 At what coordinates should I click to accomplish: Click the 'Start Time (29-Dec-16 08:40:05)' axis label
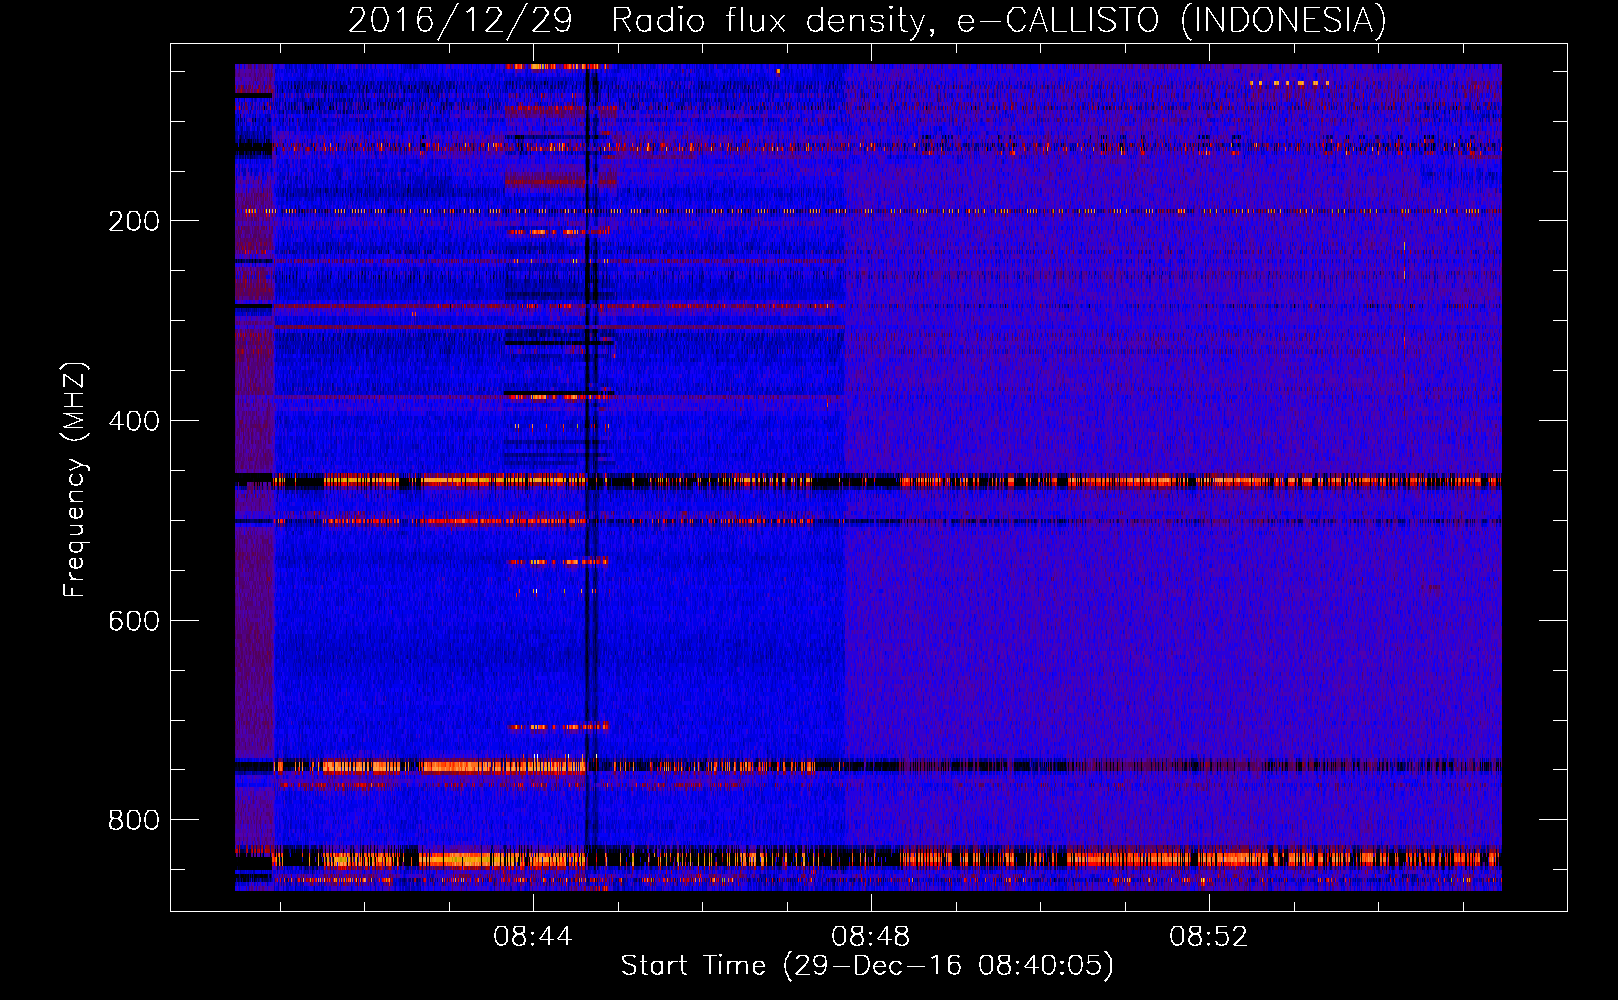pos(867,966)
